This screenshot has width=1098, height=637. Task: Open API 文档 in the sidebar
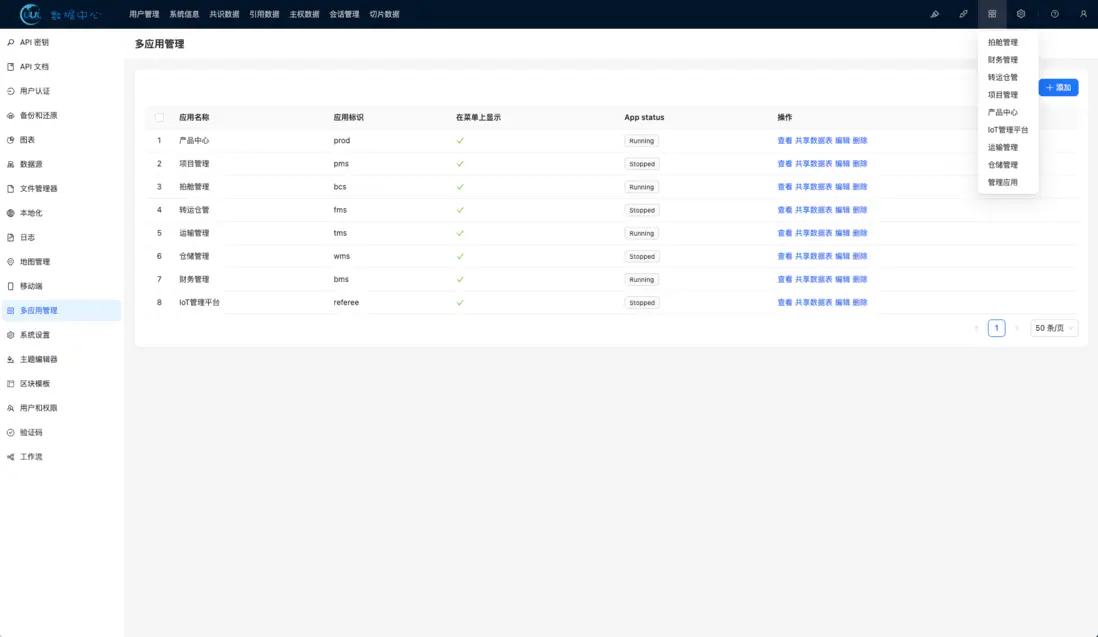(62, 66)
